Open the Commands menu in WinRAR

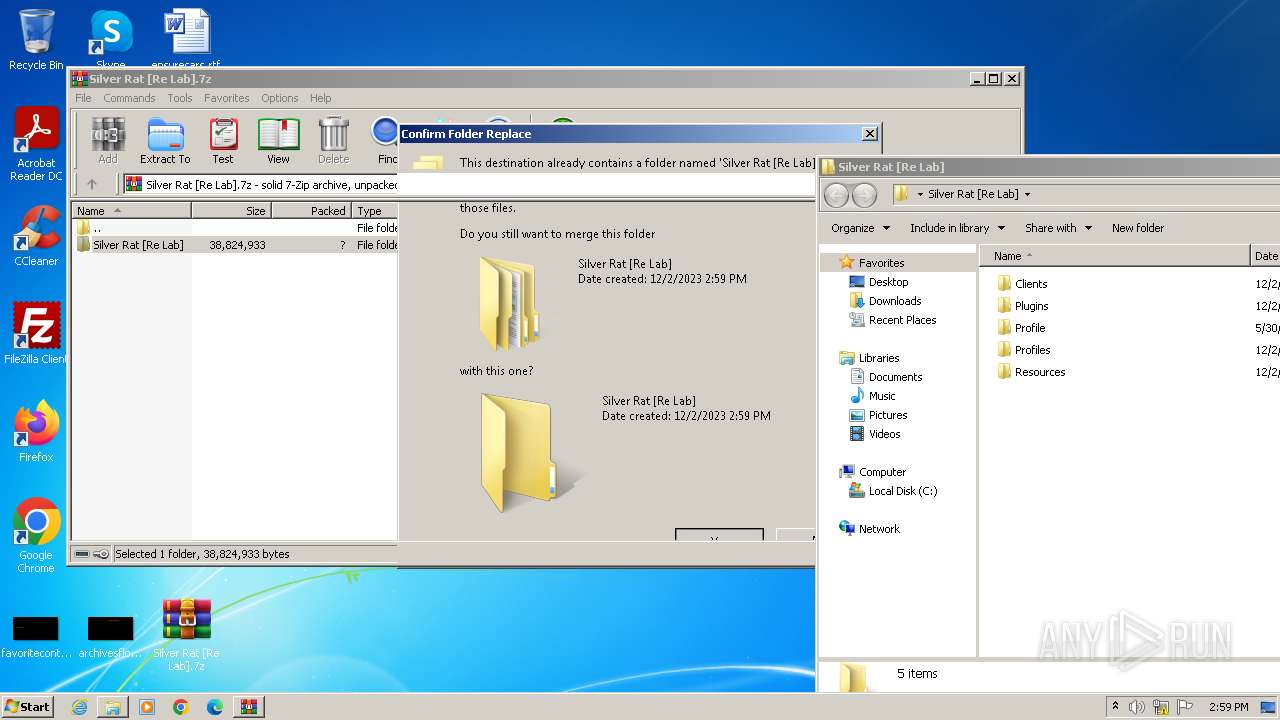[129, 98]
